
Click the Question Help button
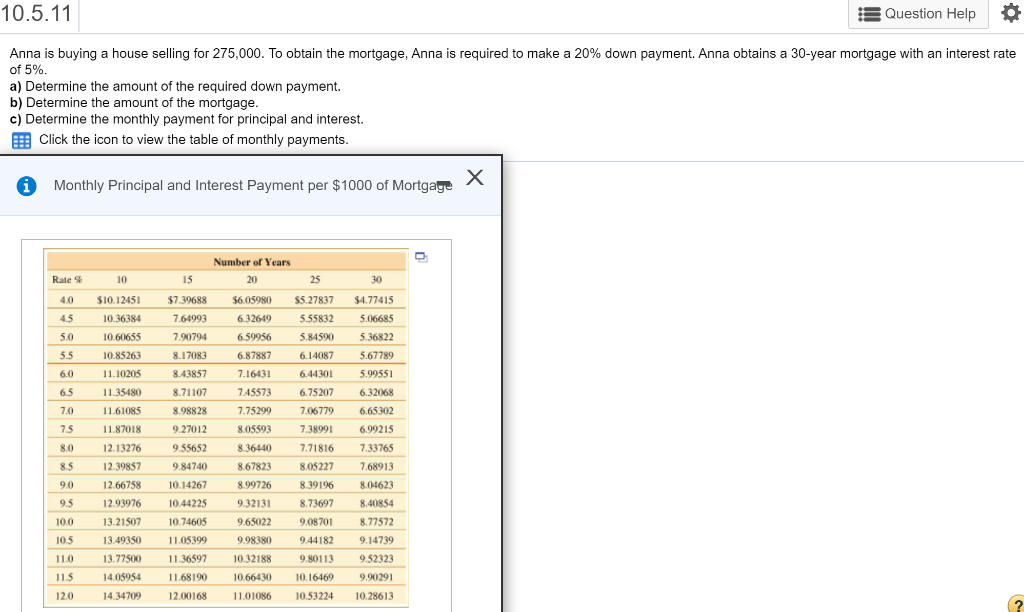click(x=917, y=14)
